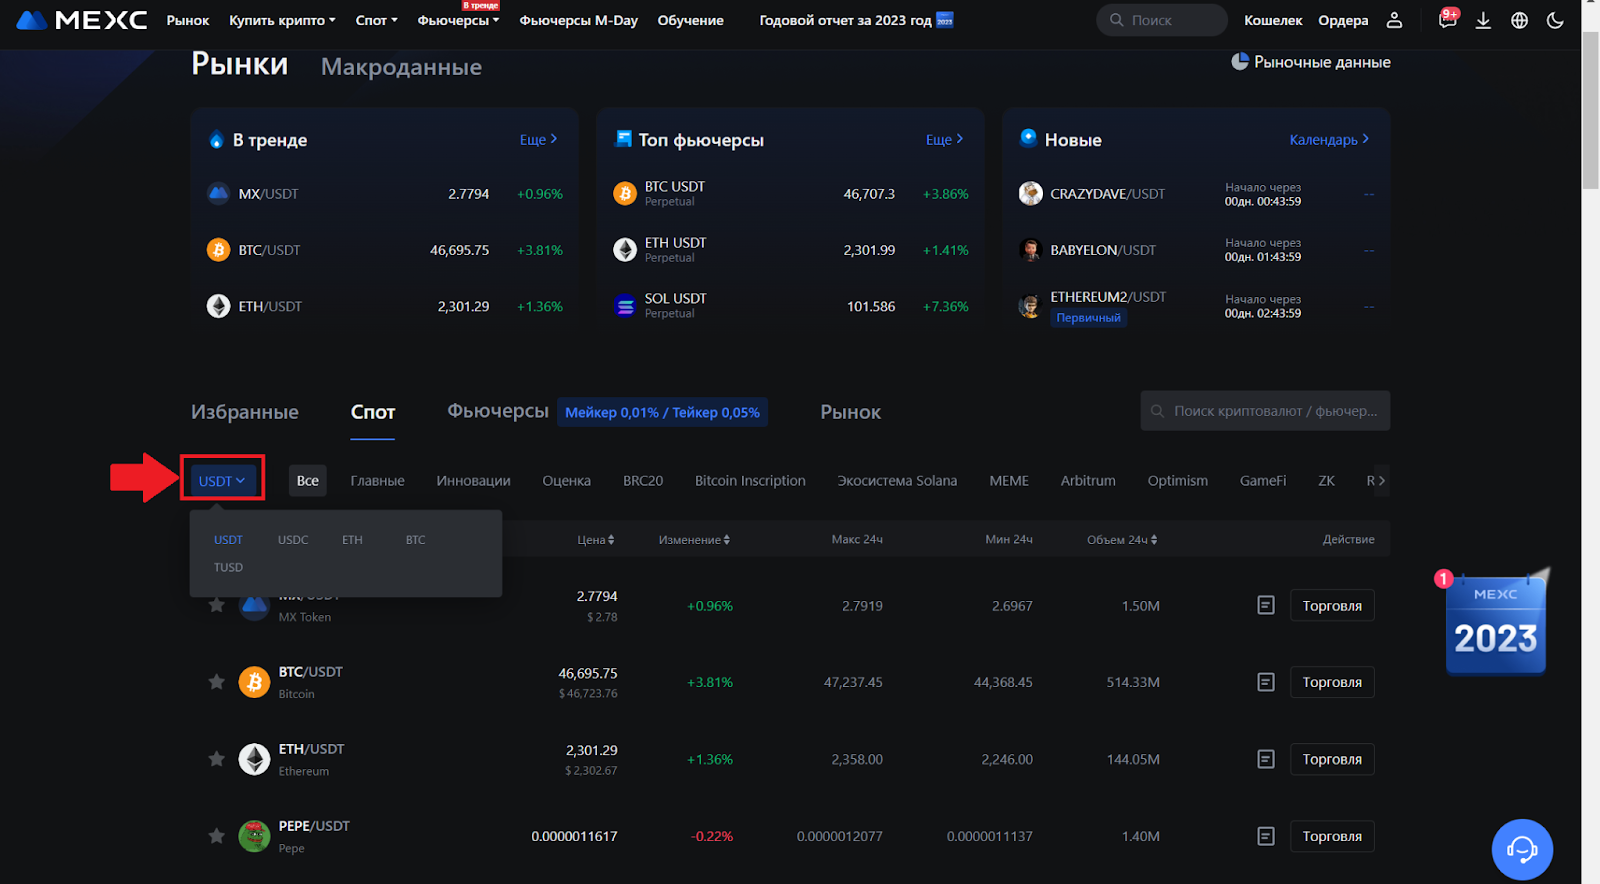Click the MEXC 2023 calendar badge
Image resolution: width=1600 pixels, height=884 pixels.
(x=1496, y=622)
